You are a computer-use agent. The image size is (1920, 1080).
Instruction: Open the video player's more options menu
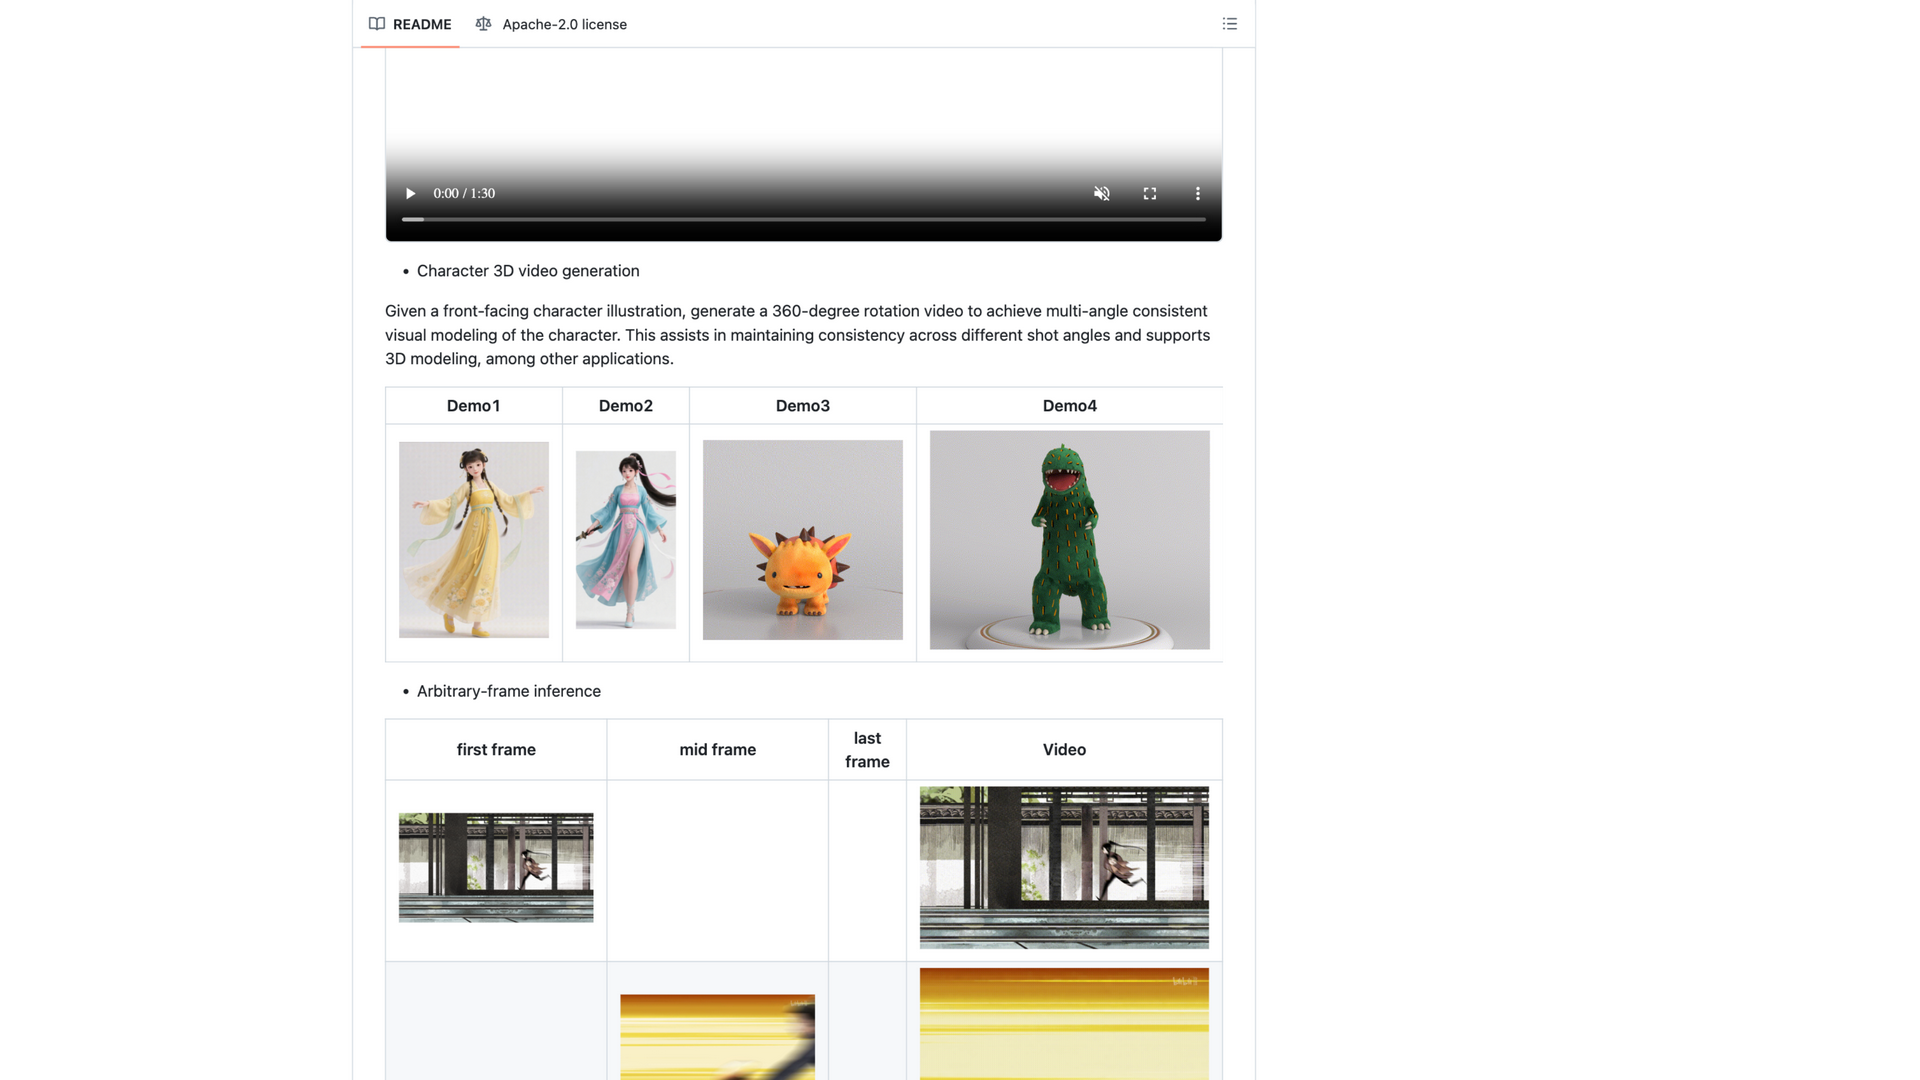coord(1198,194)
